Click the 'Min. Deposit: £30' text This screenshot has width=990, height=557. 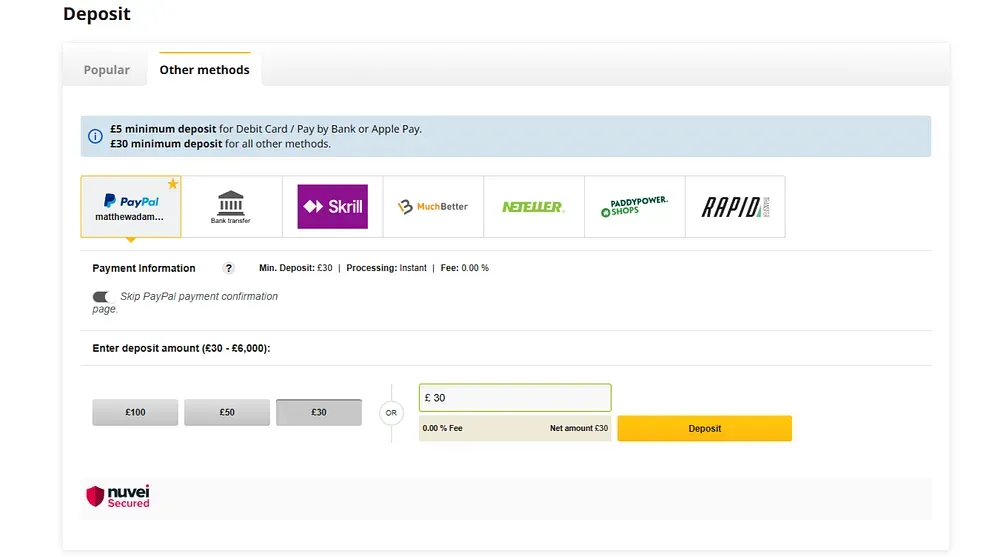click(295, 268)
